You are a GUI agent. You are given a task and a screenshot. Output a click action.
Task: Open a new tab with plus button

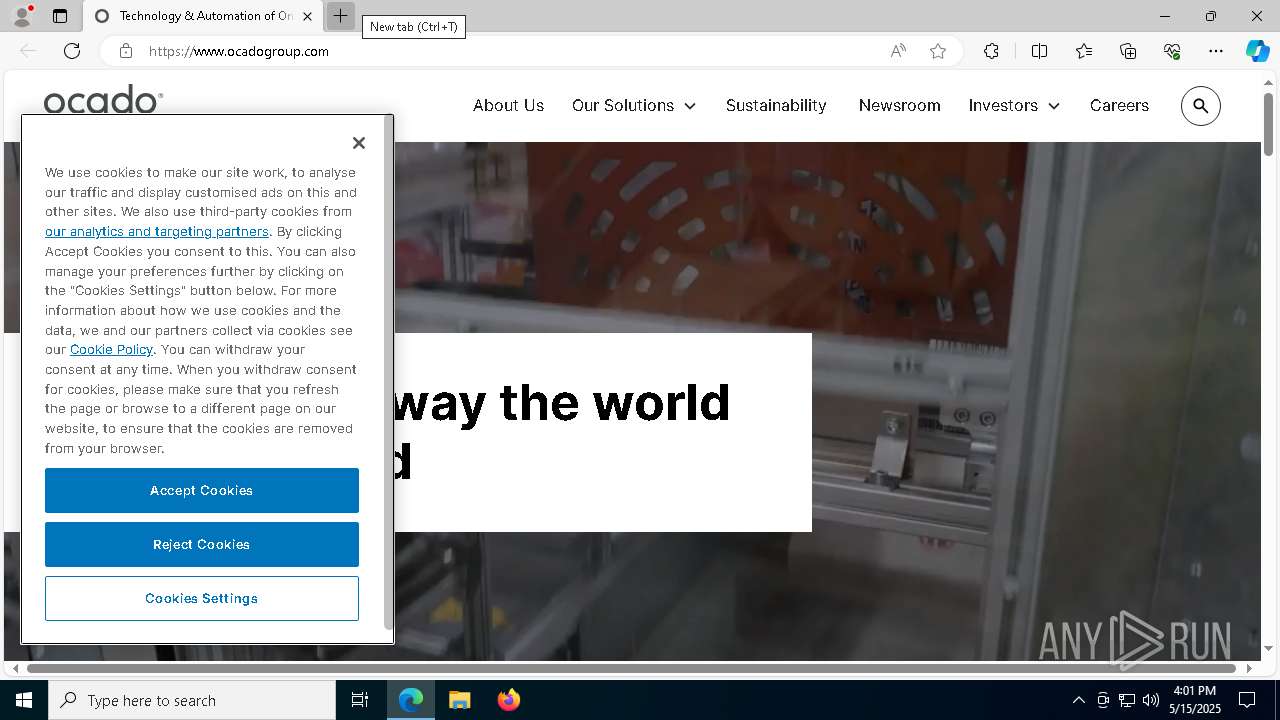click(340, 16)
